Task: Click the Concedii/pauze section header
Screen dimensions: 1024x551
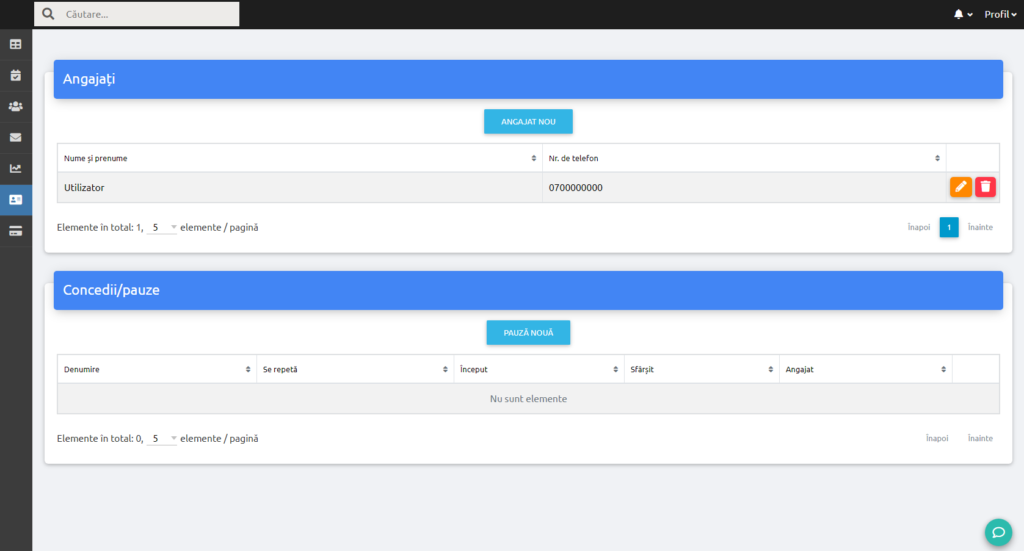Action: 528,290
